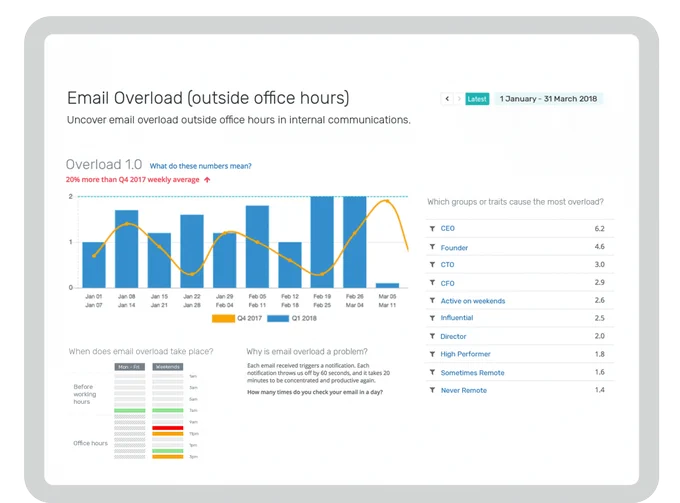This screenshot has height=503, width=680.
Task: Click the filter icon beside Active on weekends
Action: (432, 300)
